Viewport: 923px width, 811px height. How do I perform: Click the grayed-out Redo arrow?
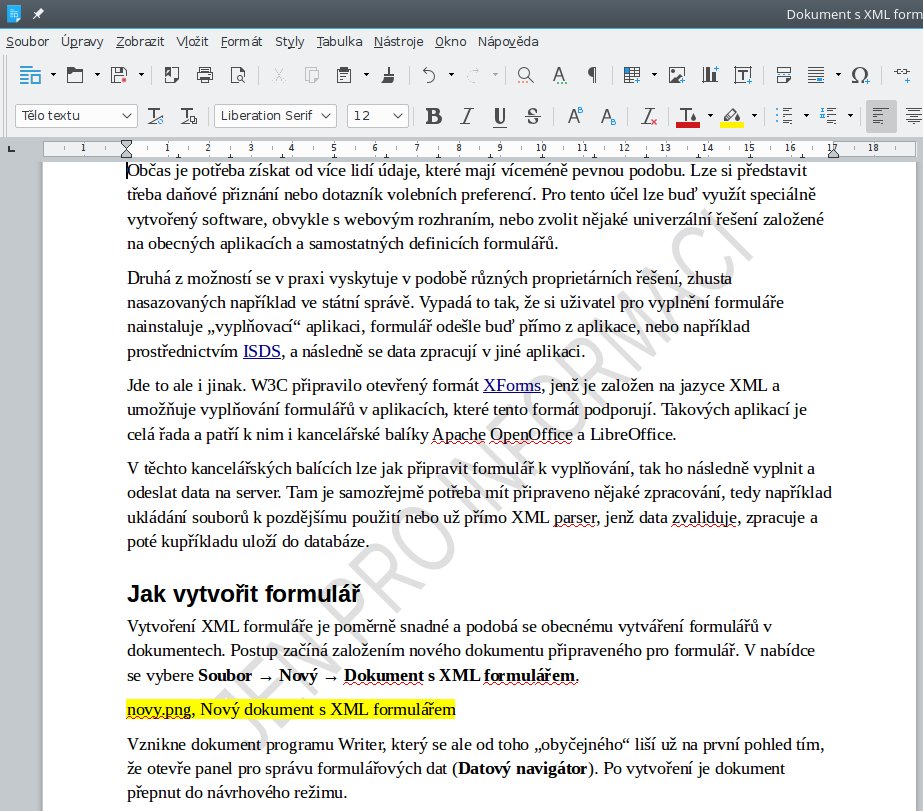pyautogui.click(x=473, y=75)
